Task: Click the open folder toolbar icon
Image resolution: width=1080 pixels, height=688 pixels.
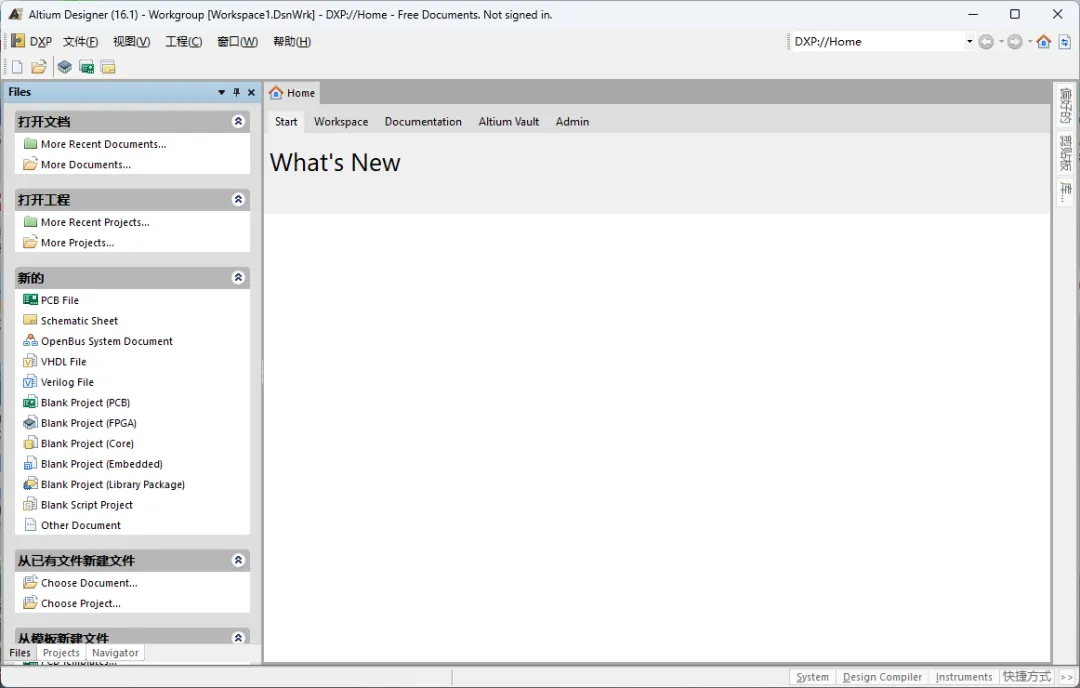Action: tap(39, 67)
